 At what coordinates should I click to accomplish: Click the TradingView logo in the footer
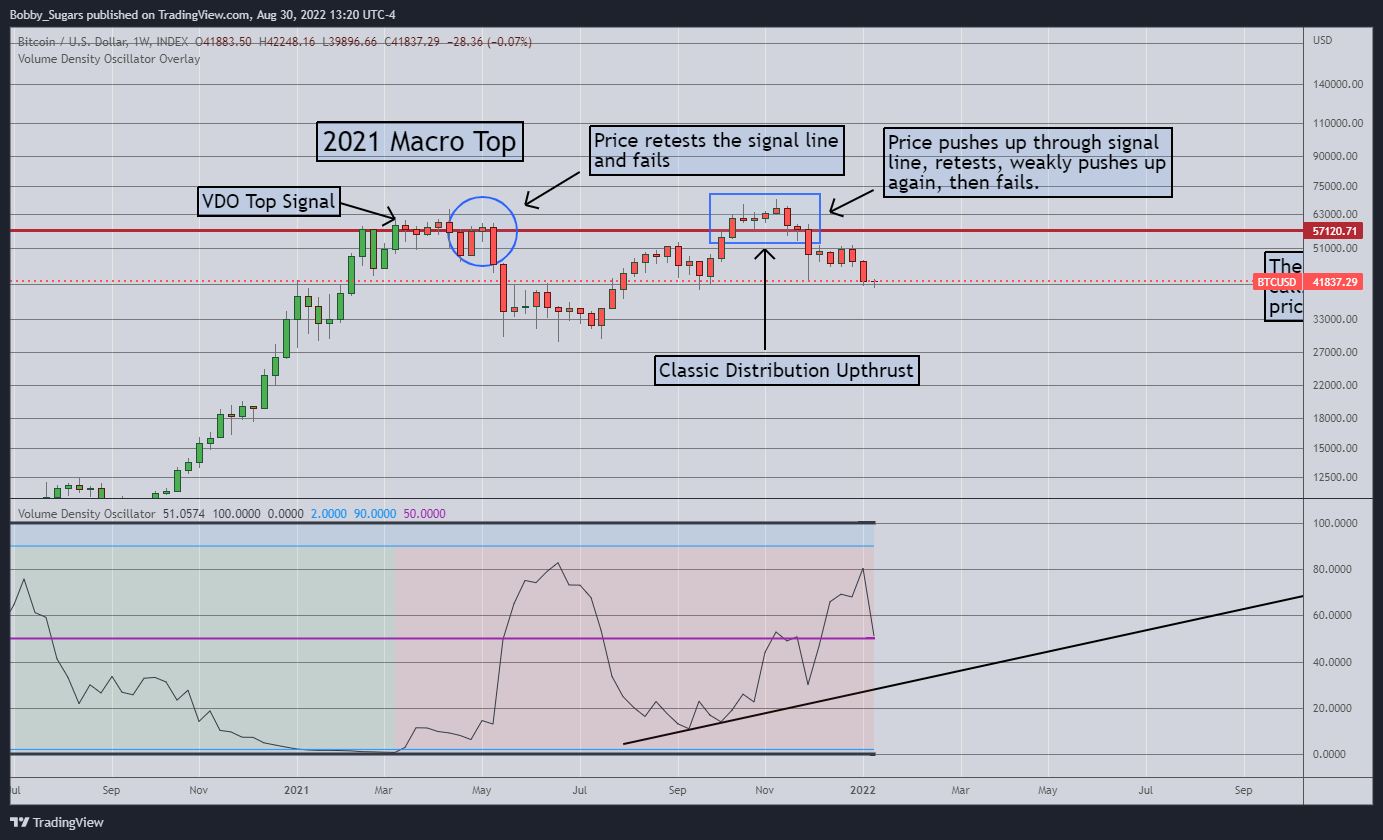coord(57,823)
